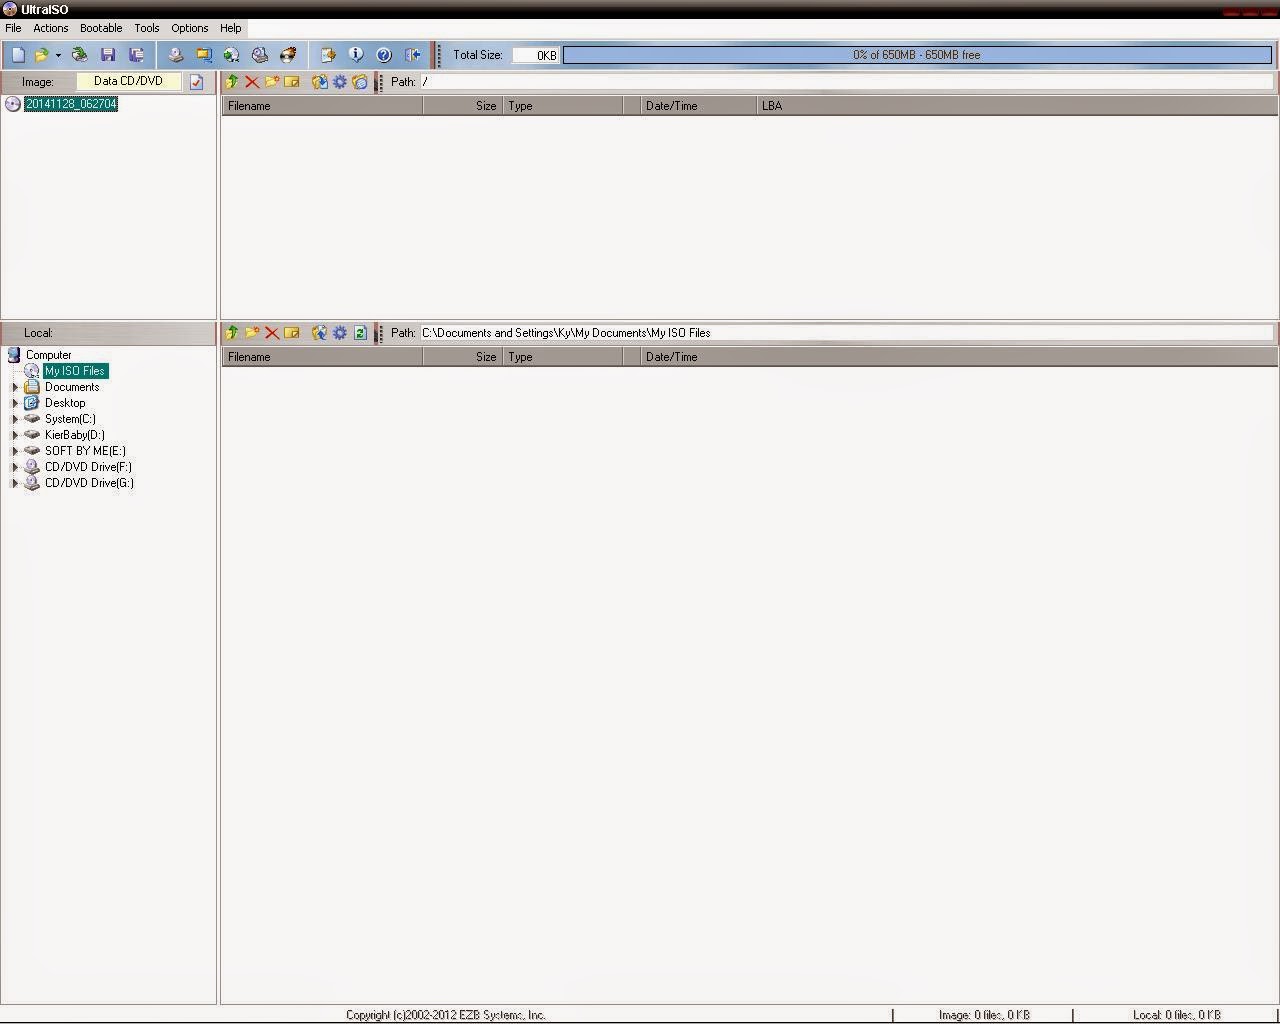Open the recent files dropdown arrow
Image resolution: width=1280 pixels, height=1024 pixels.
point(57,55)
